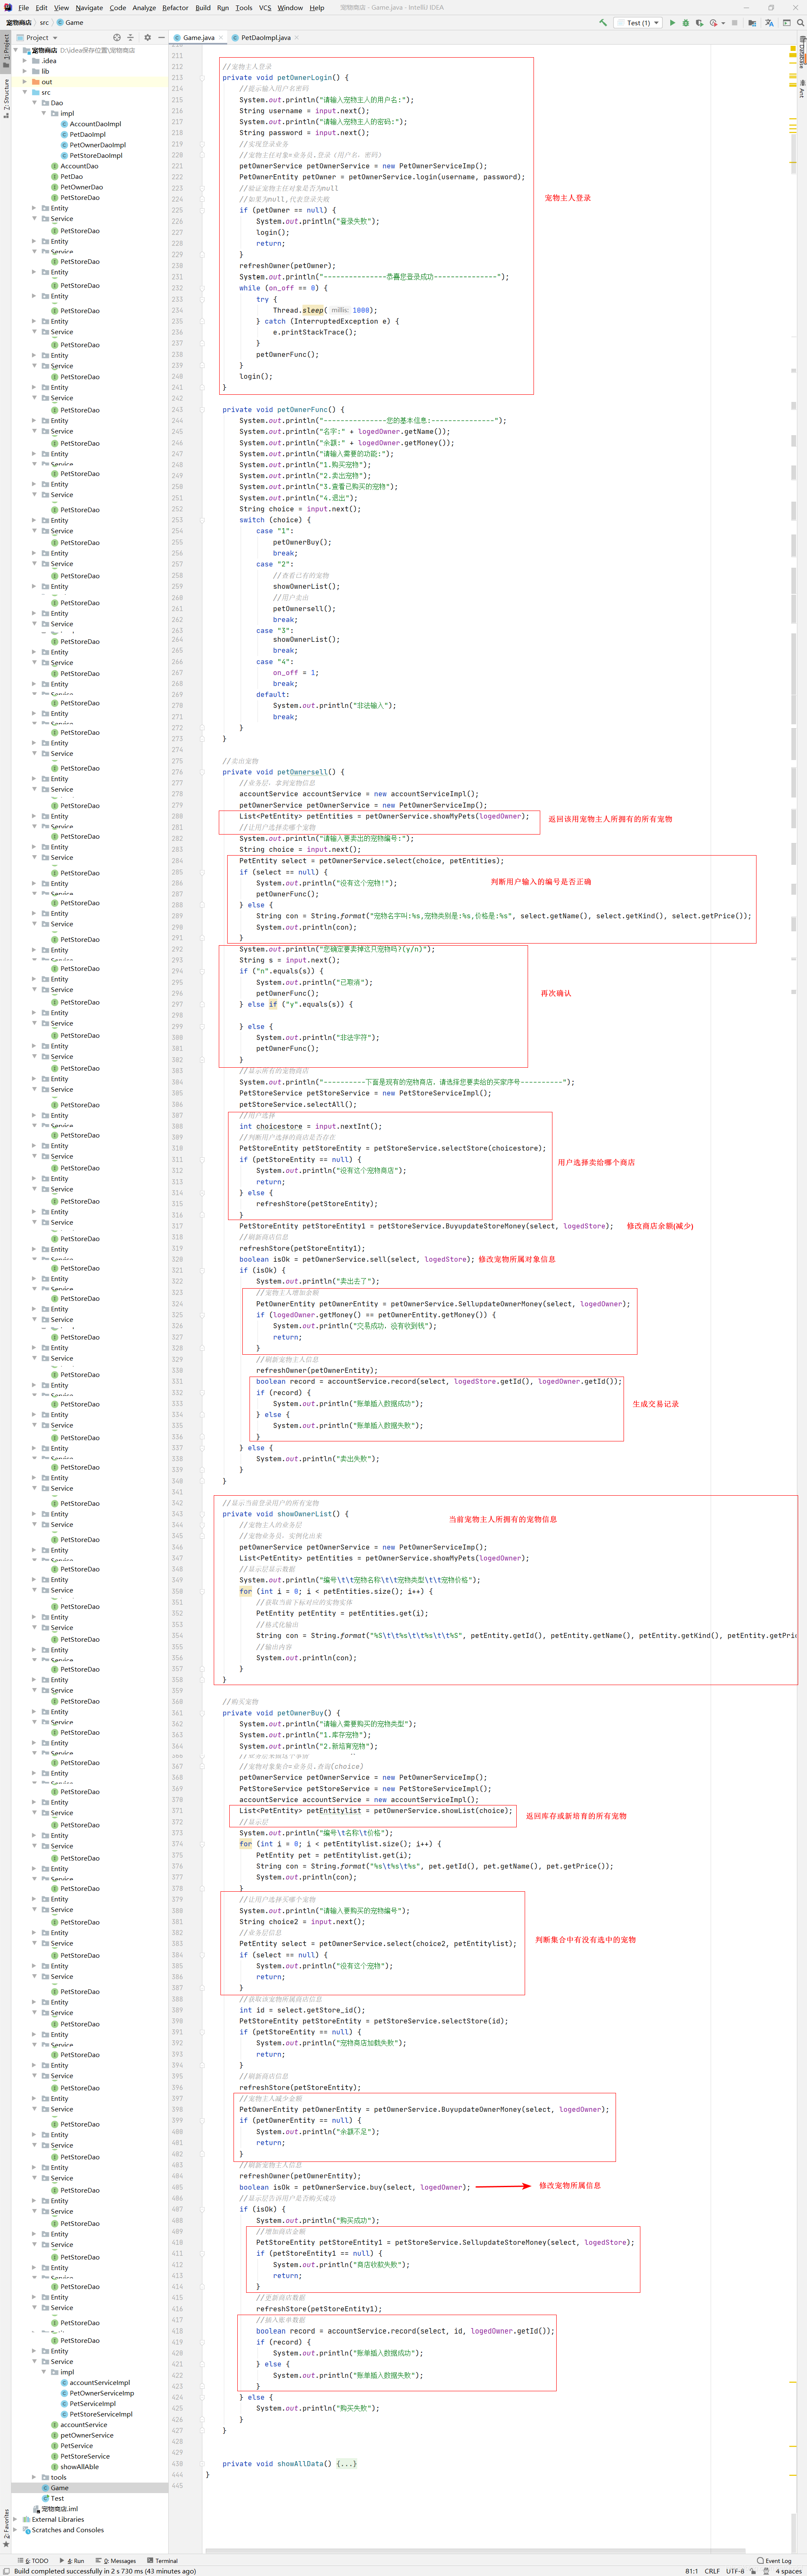Close the Game.java tab
Screen dimensions: 807x2576
[221, 37]
